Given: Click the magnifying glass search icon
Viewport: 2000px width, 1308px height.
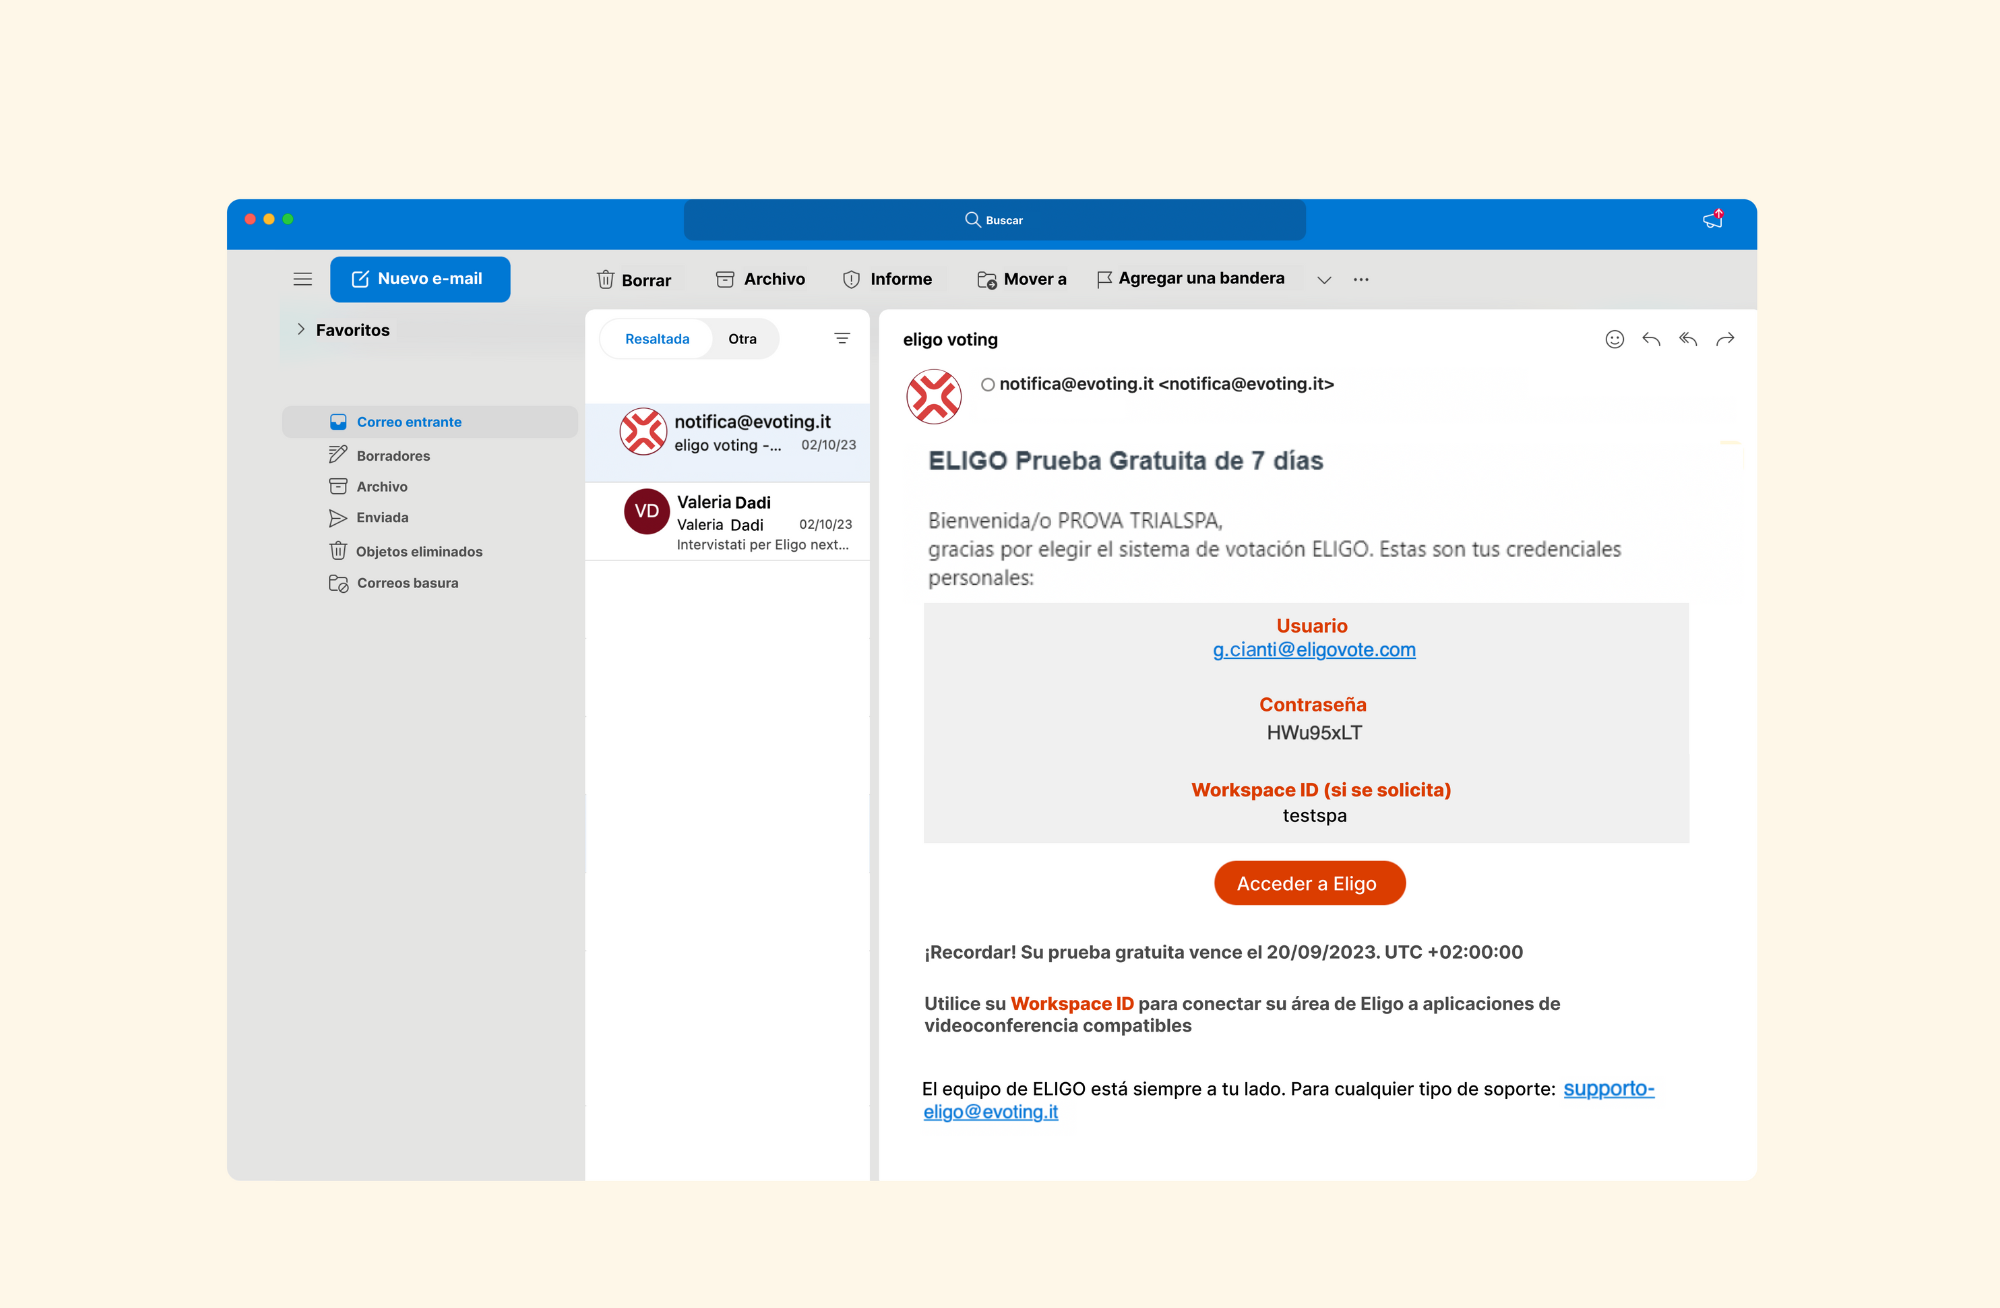Looking at the screenshot, I should (x=972, y=219).
